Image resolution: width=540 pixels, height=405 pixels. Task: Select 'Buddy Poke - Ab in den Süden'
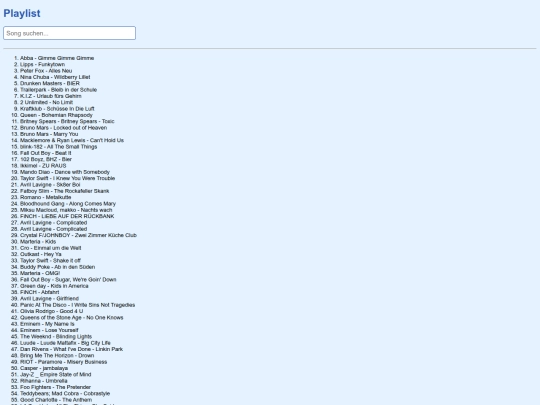(58, 267)
